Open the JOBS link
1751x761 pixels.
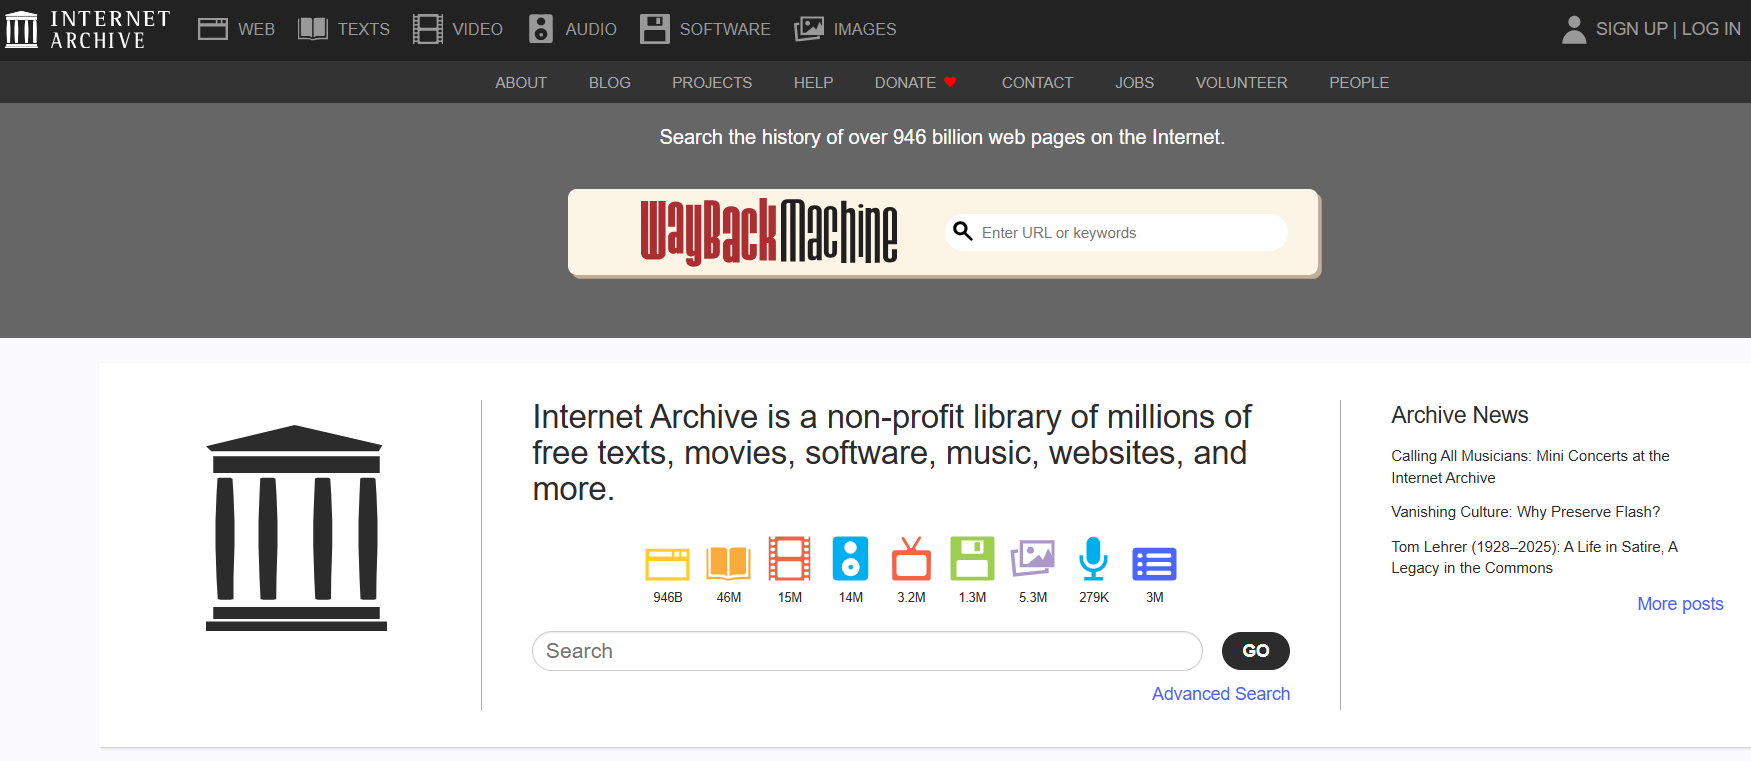coord(1135,83)
